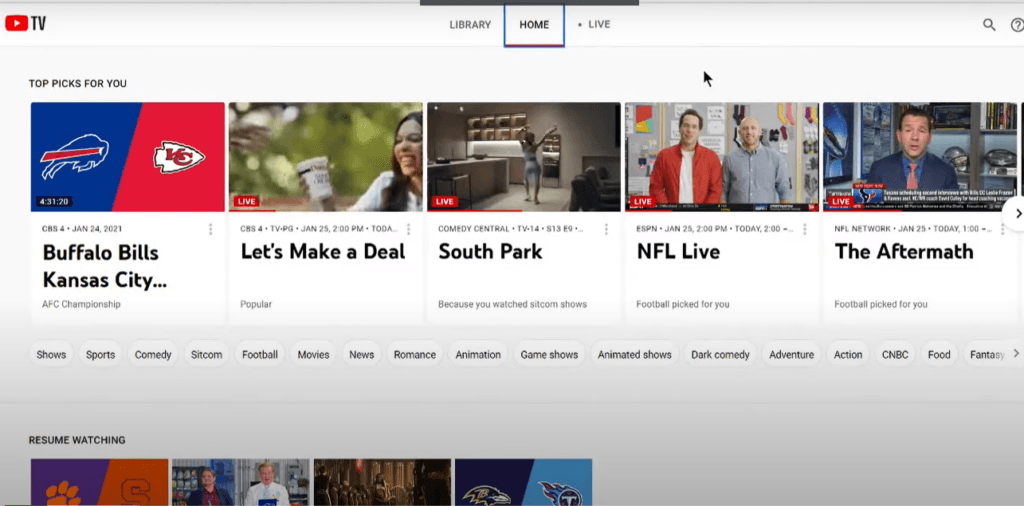The height and width of the screenshot is (506, 1024).
Task: Open three-dot menu for Let's Make a Deal
Action: click(409, 229)
